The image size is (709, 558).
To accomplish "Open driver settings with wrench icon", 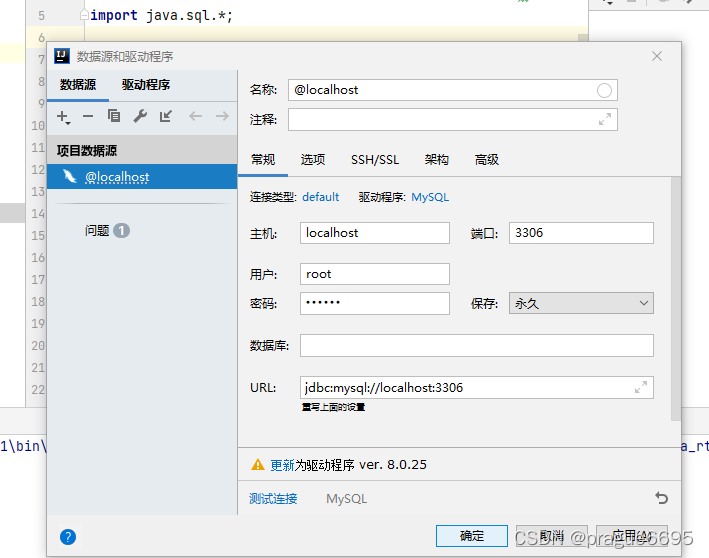I will point(140,116).
